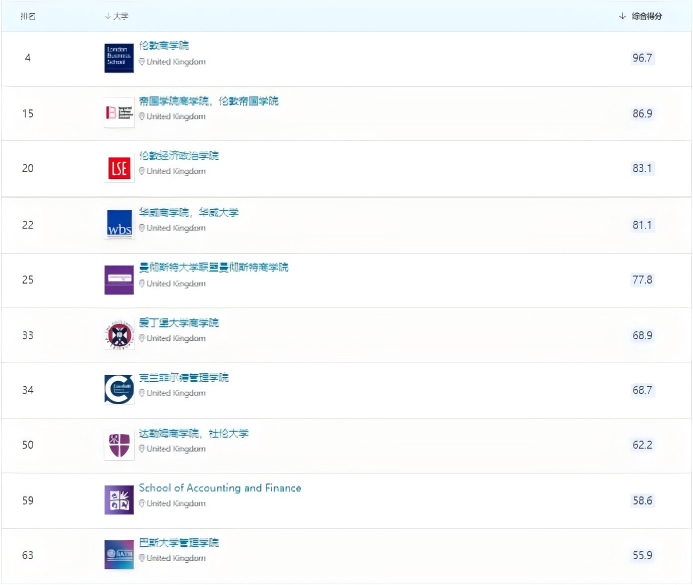Click score 77.8
The image size is (693, 585).
[642, 280]
